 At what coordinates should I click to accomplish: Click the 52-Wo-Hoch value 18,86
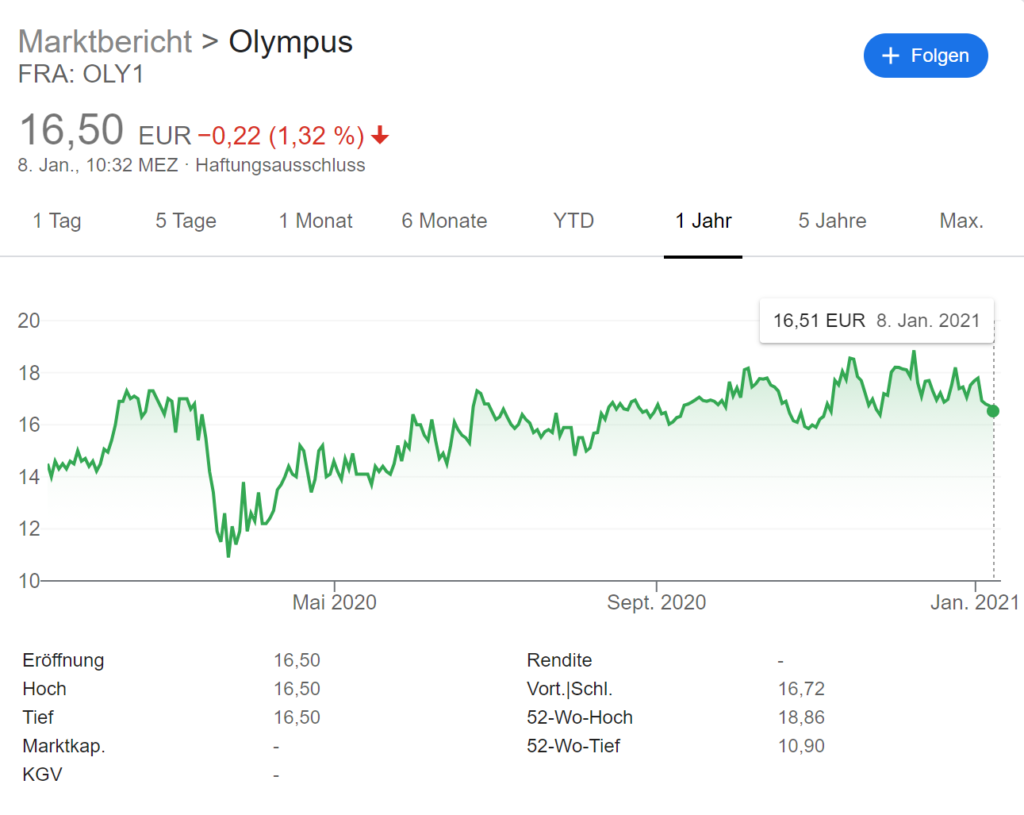[x=801, y=717]
